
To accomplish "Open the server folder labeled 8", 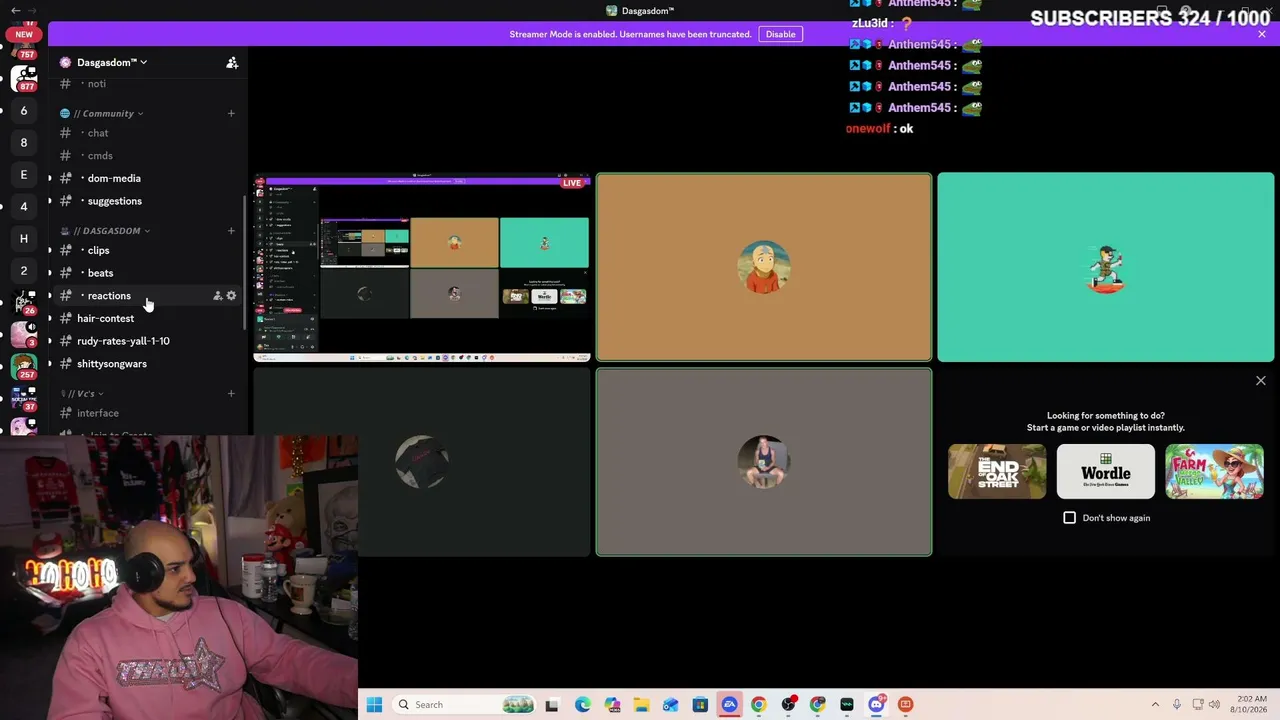I will click(x=24, y=143).
